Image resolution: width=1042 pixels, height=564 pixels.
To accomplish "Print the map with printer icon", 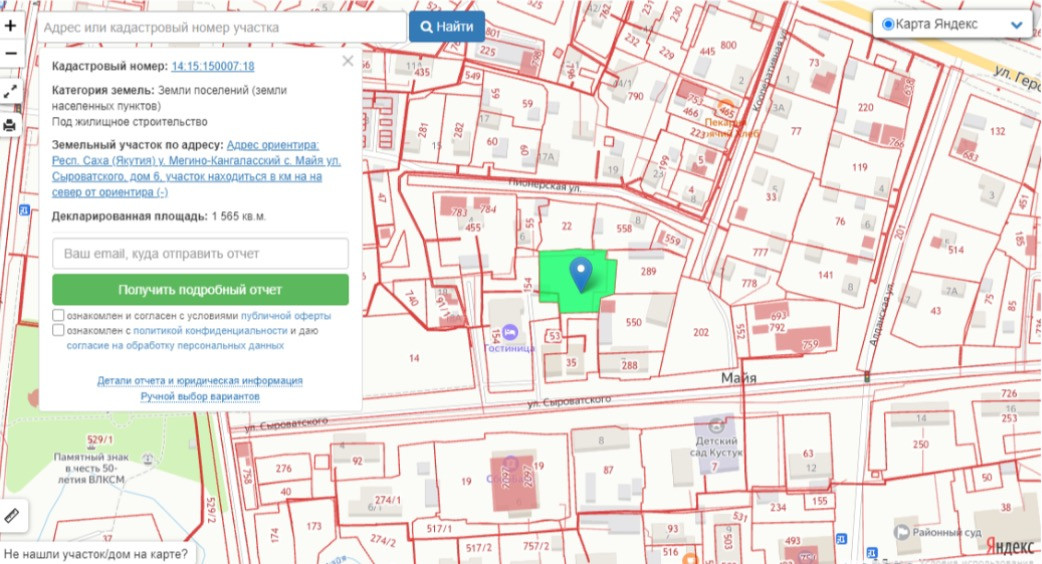I will tap(11, 125).
